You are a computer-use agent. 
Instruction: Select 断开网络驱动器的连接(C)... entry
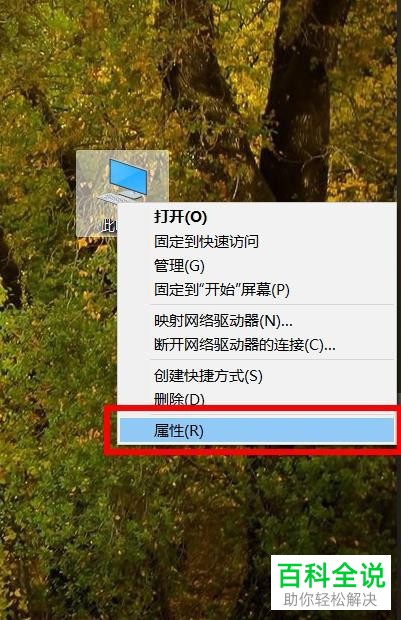tap(244, 345)
